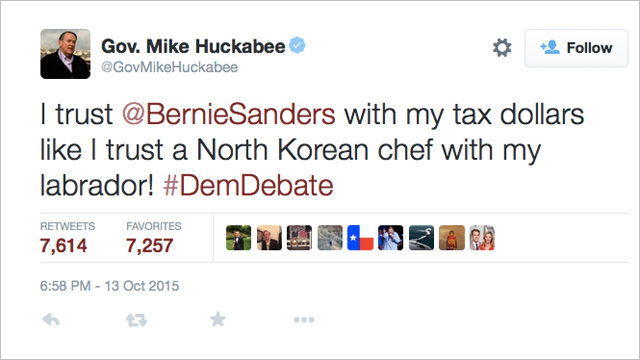This screenshot has height=360, width=640.
Task: Open the @GovMikeHuckabee handle link
Action: 169,67
